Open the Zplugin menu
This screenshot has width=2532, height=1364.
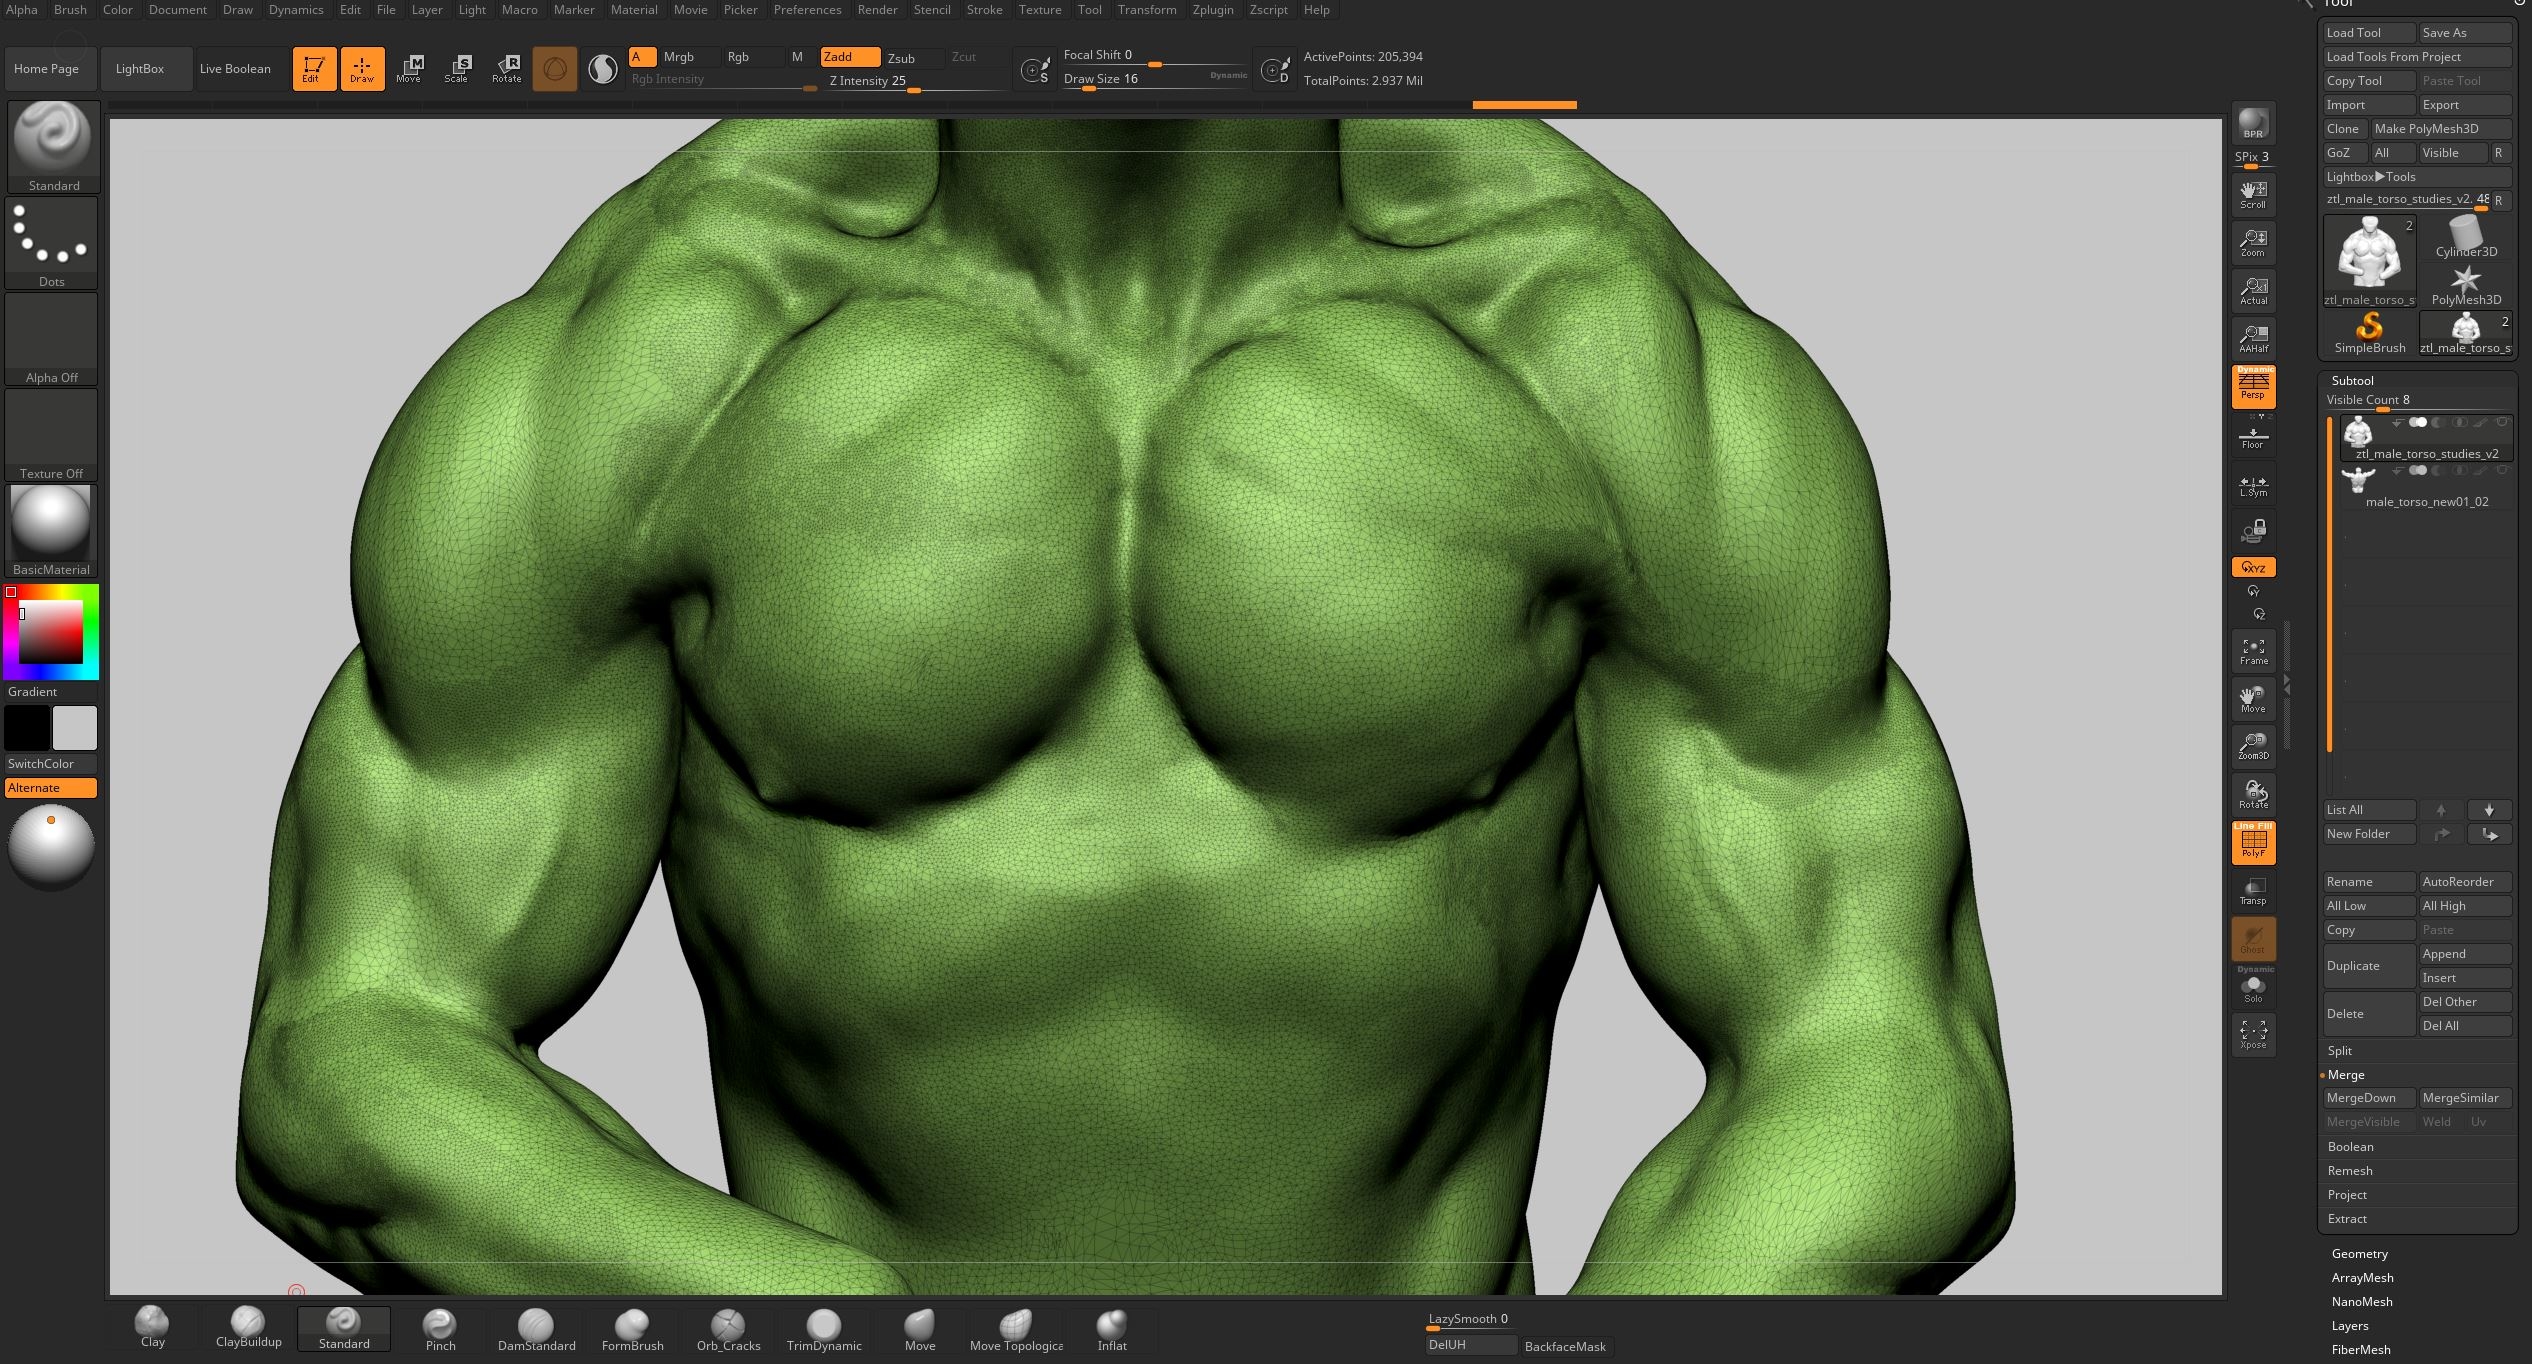(1213, 10)
